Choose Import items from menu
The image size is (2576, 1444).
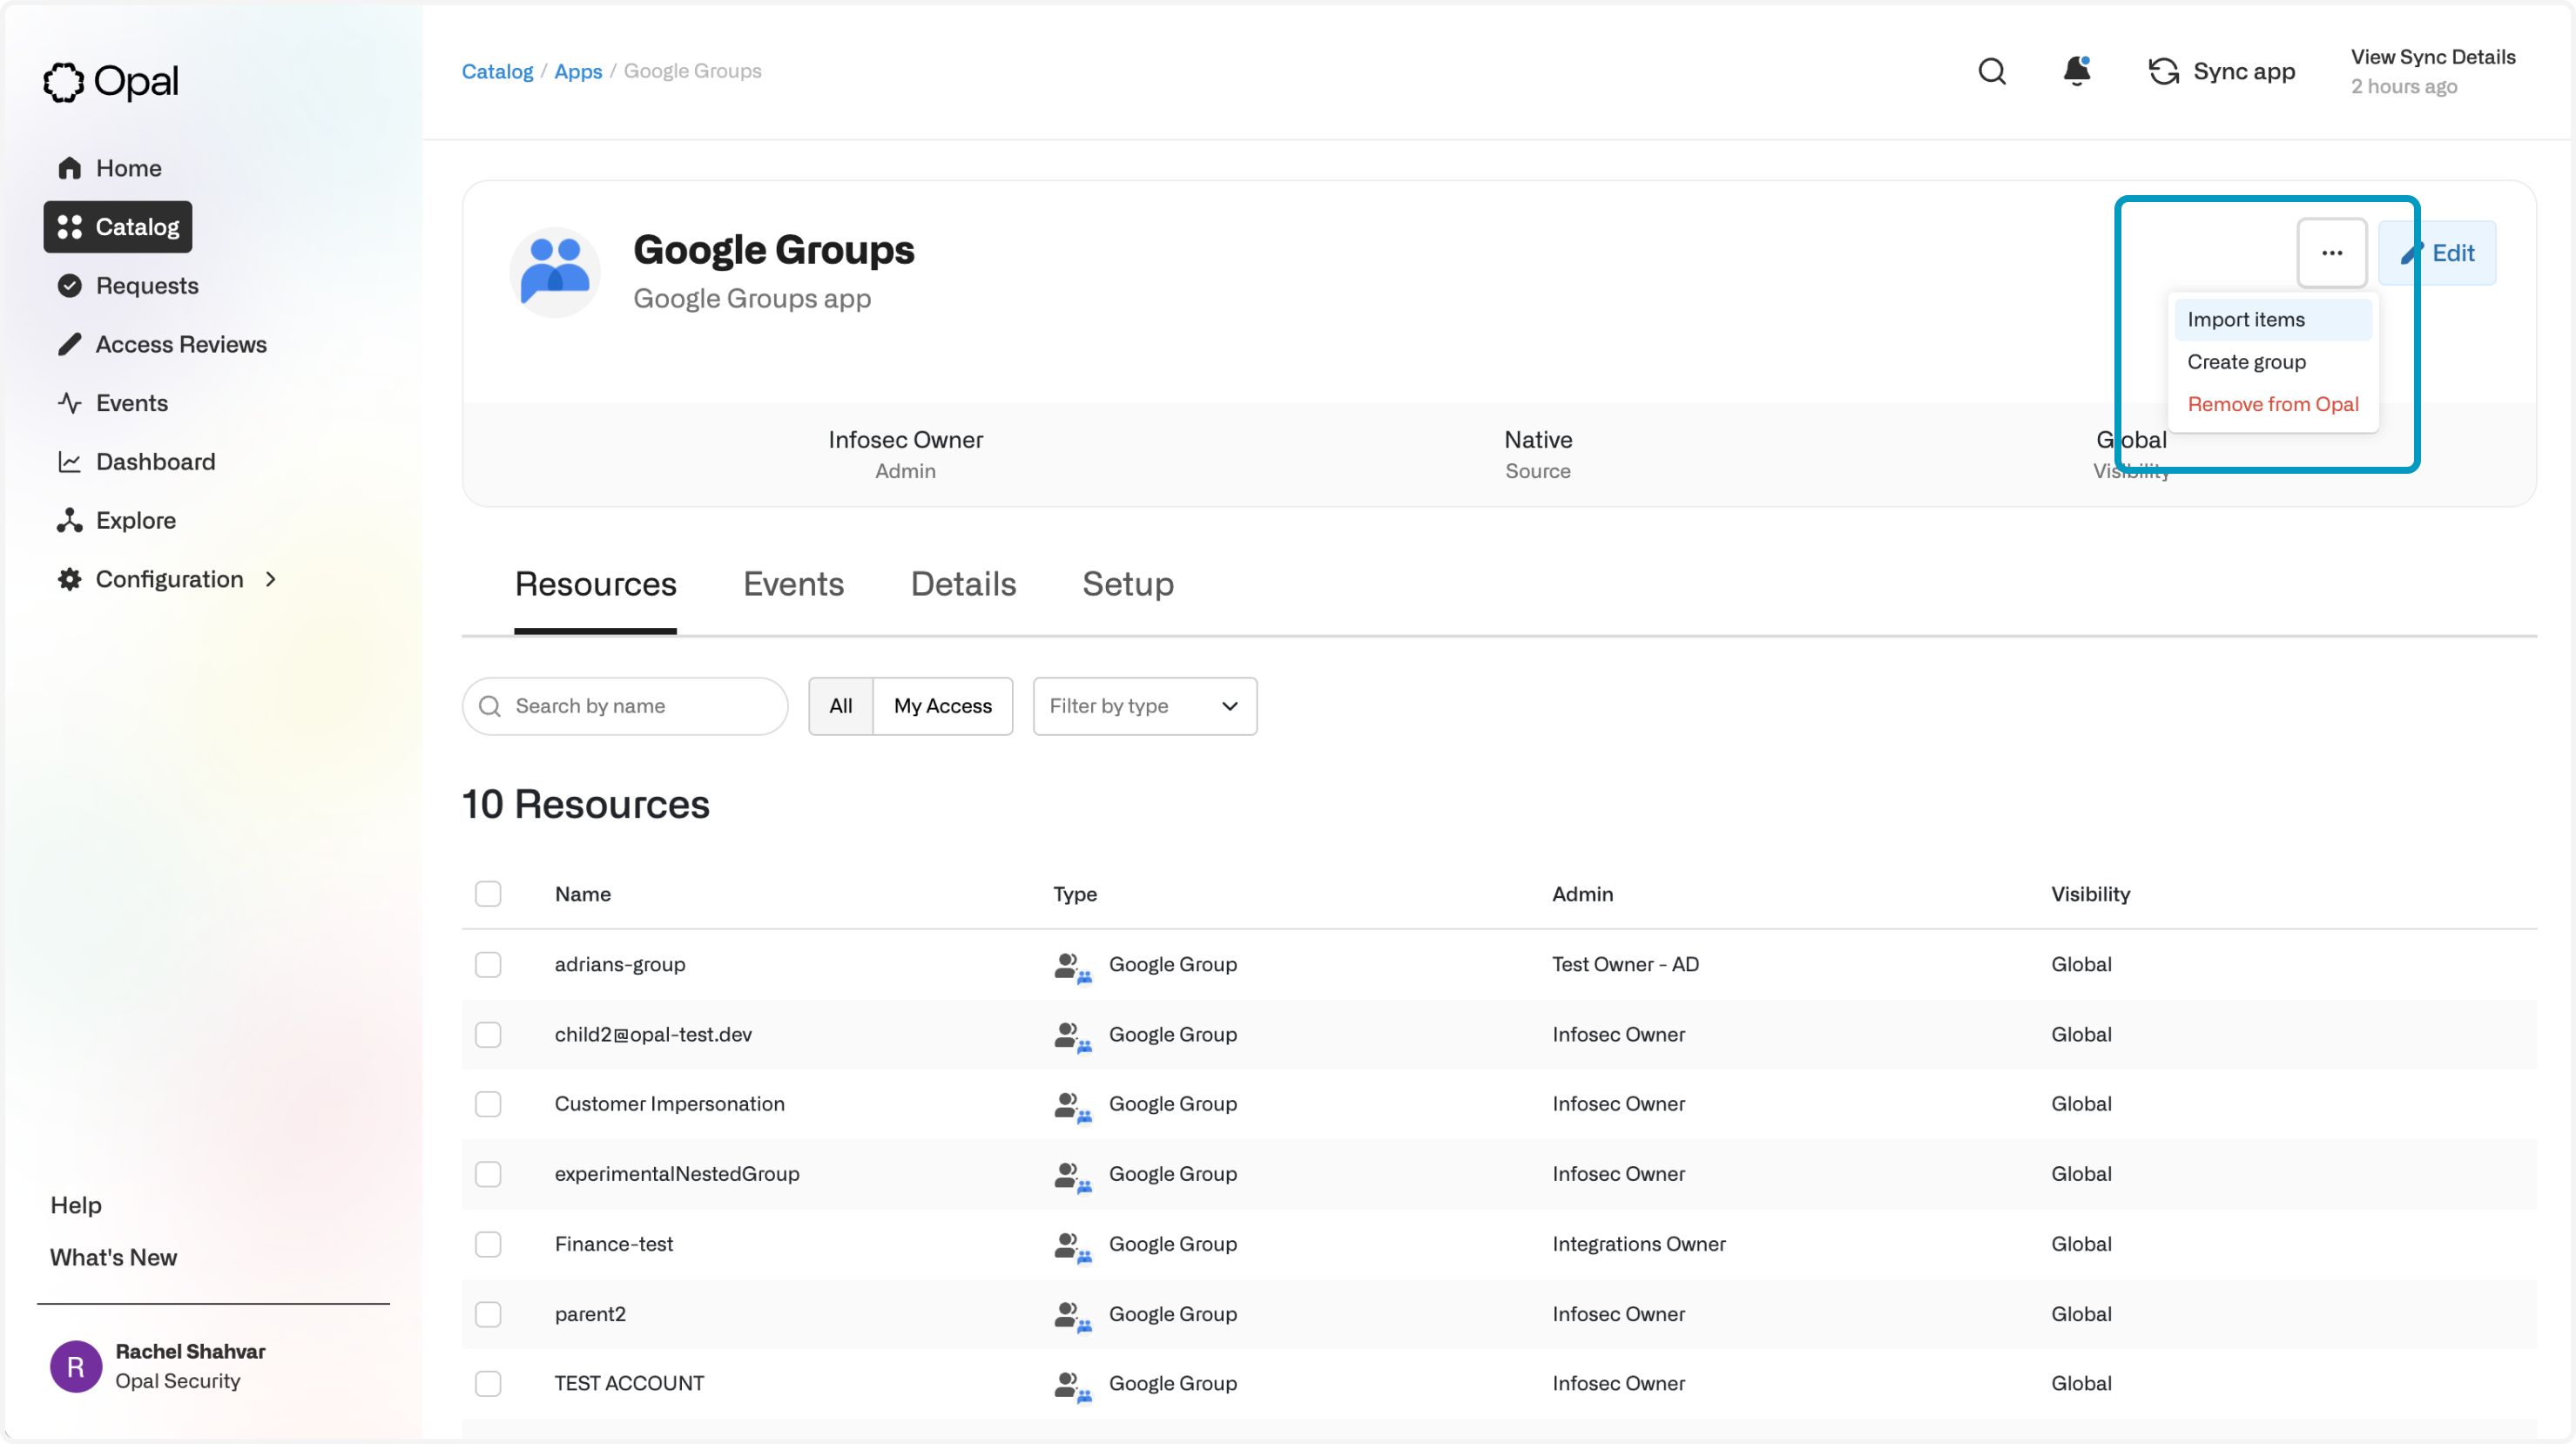click(2272, 320)
